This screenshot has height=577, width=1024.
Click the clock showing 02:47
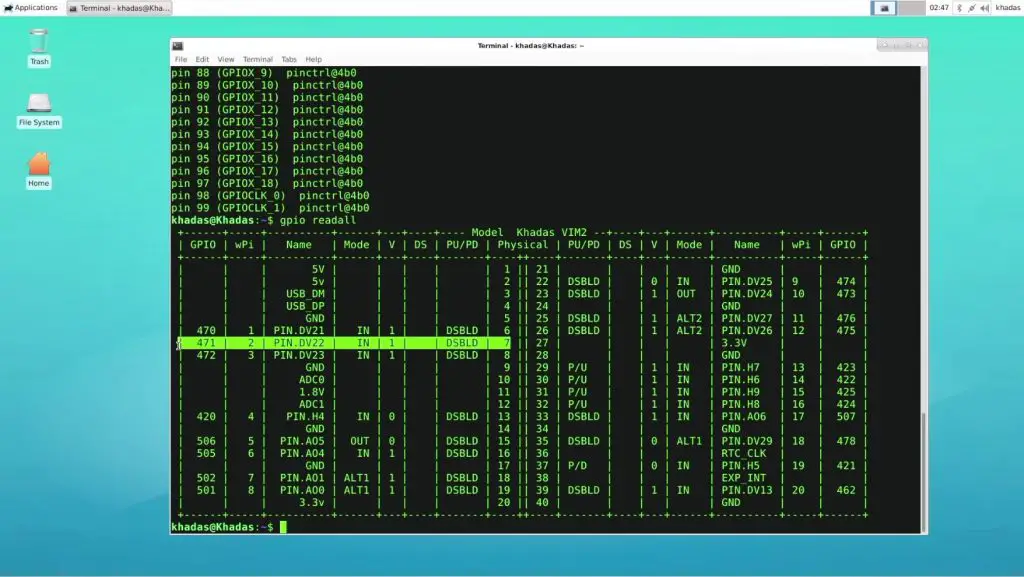tap(938, 7)
